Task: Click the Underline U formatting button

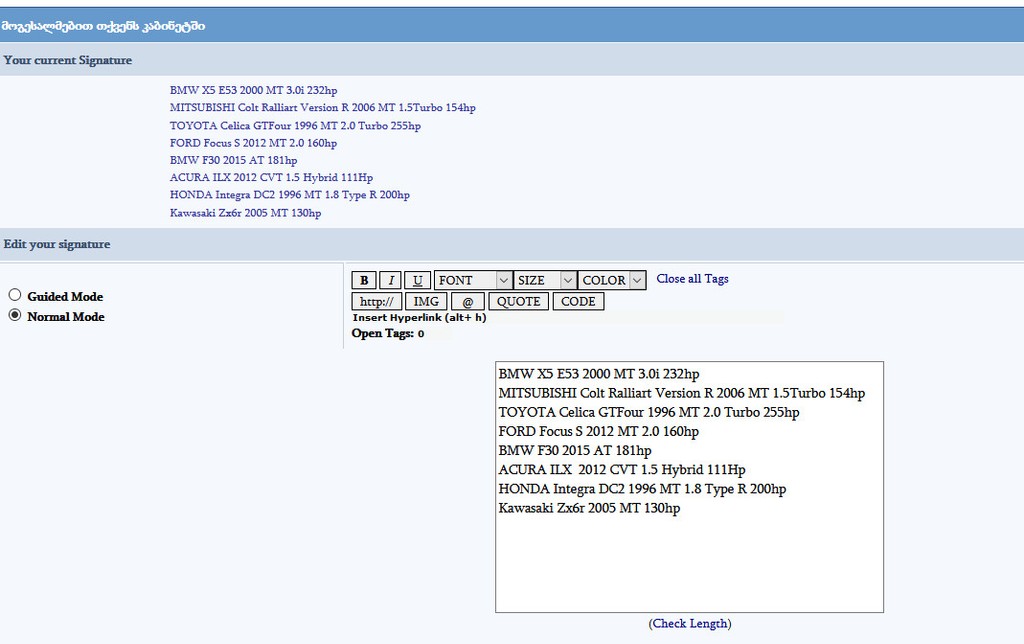Action: [417, 280]
